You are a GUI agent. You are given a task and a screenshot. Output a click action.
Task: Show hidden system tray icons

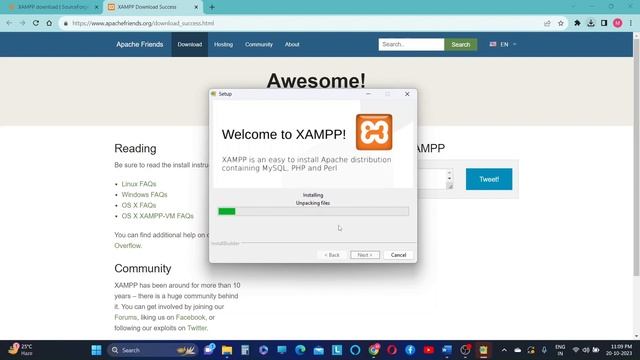(x=504, y=350)
